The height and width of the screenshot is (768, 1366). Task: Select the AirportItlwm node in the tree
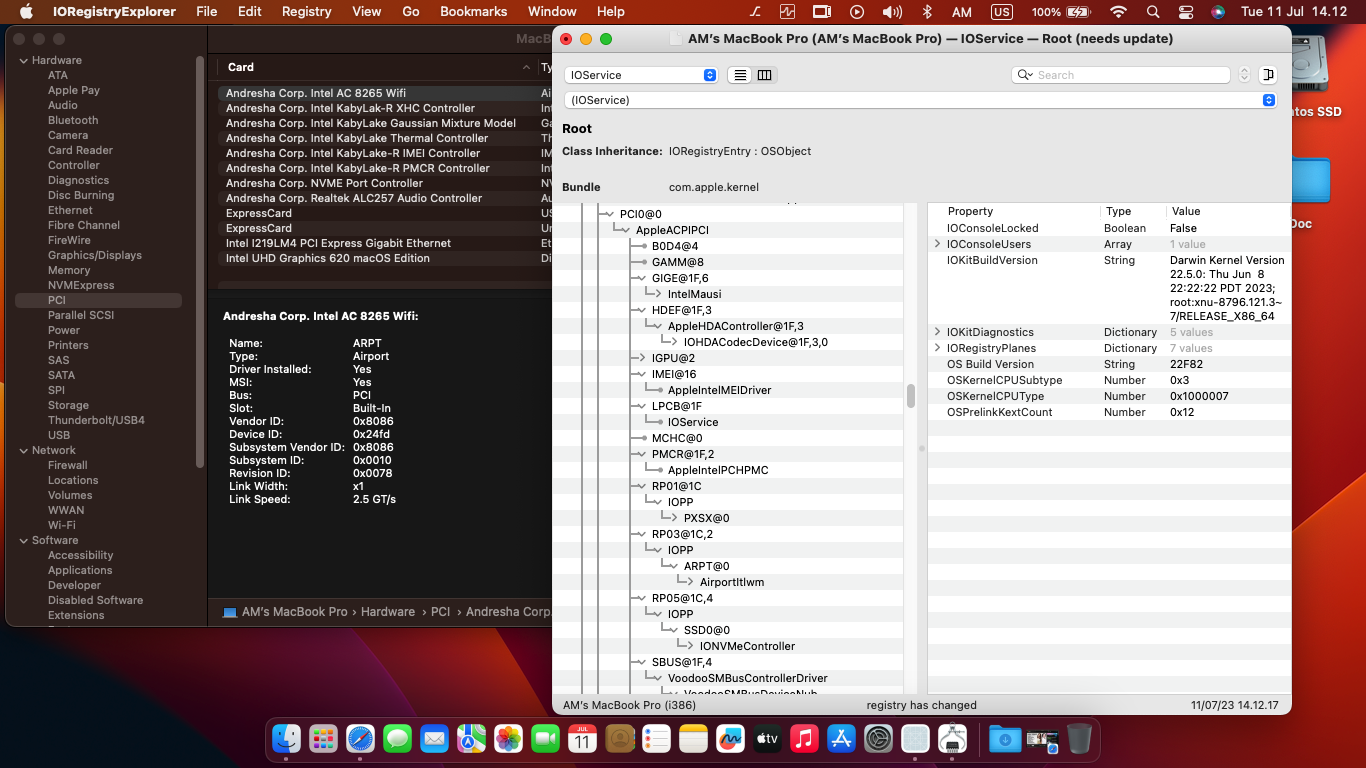click(732, 582)
